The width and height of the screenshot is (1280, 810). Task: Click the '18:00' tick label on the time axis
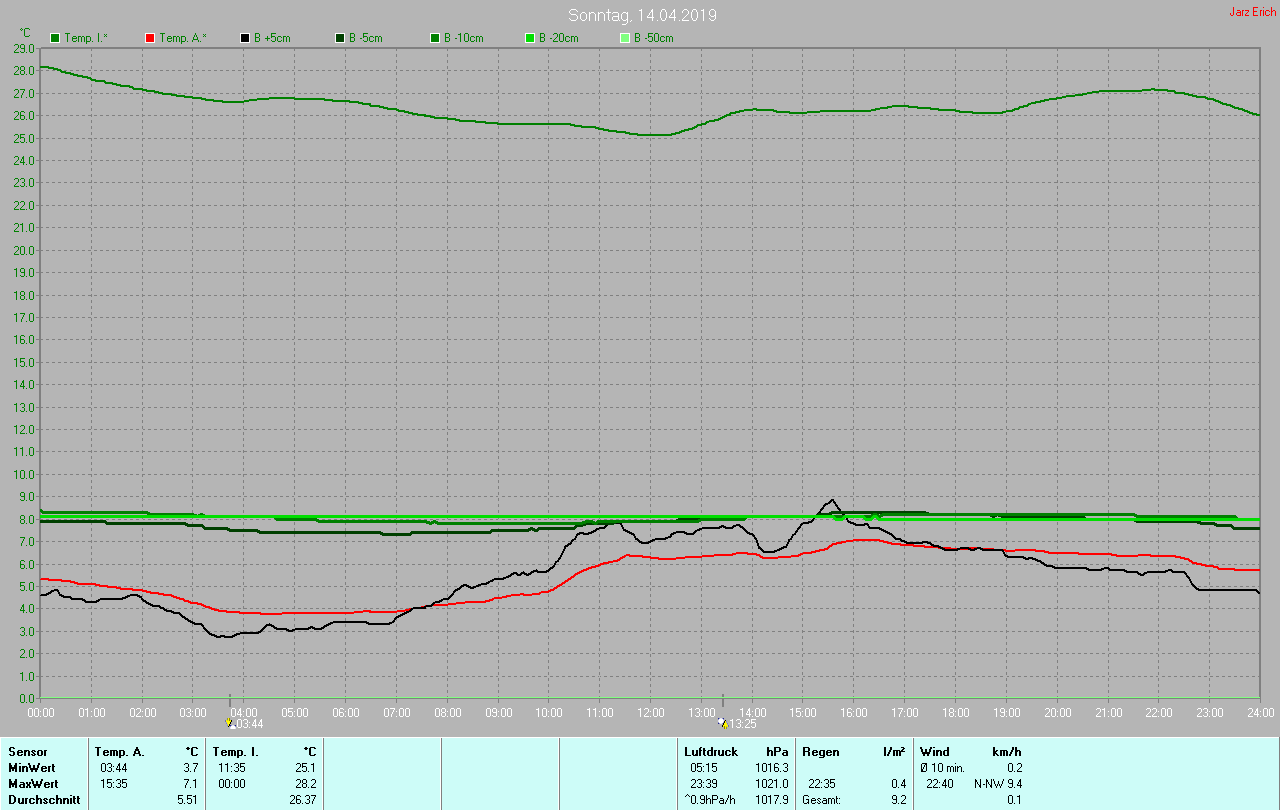click(956, 712)
